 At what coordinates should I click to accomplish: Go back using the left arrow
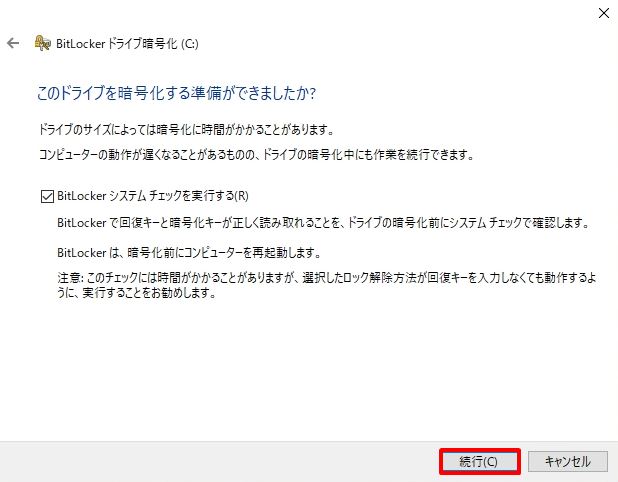[13, 43]
